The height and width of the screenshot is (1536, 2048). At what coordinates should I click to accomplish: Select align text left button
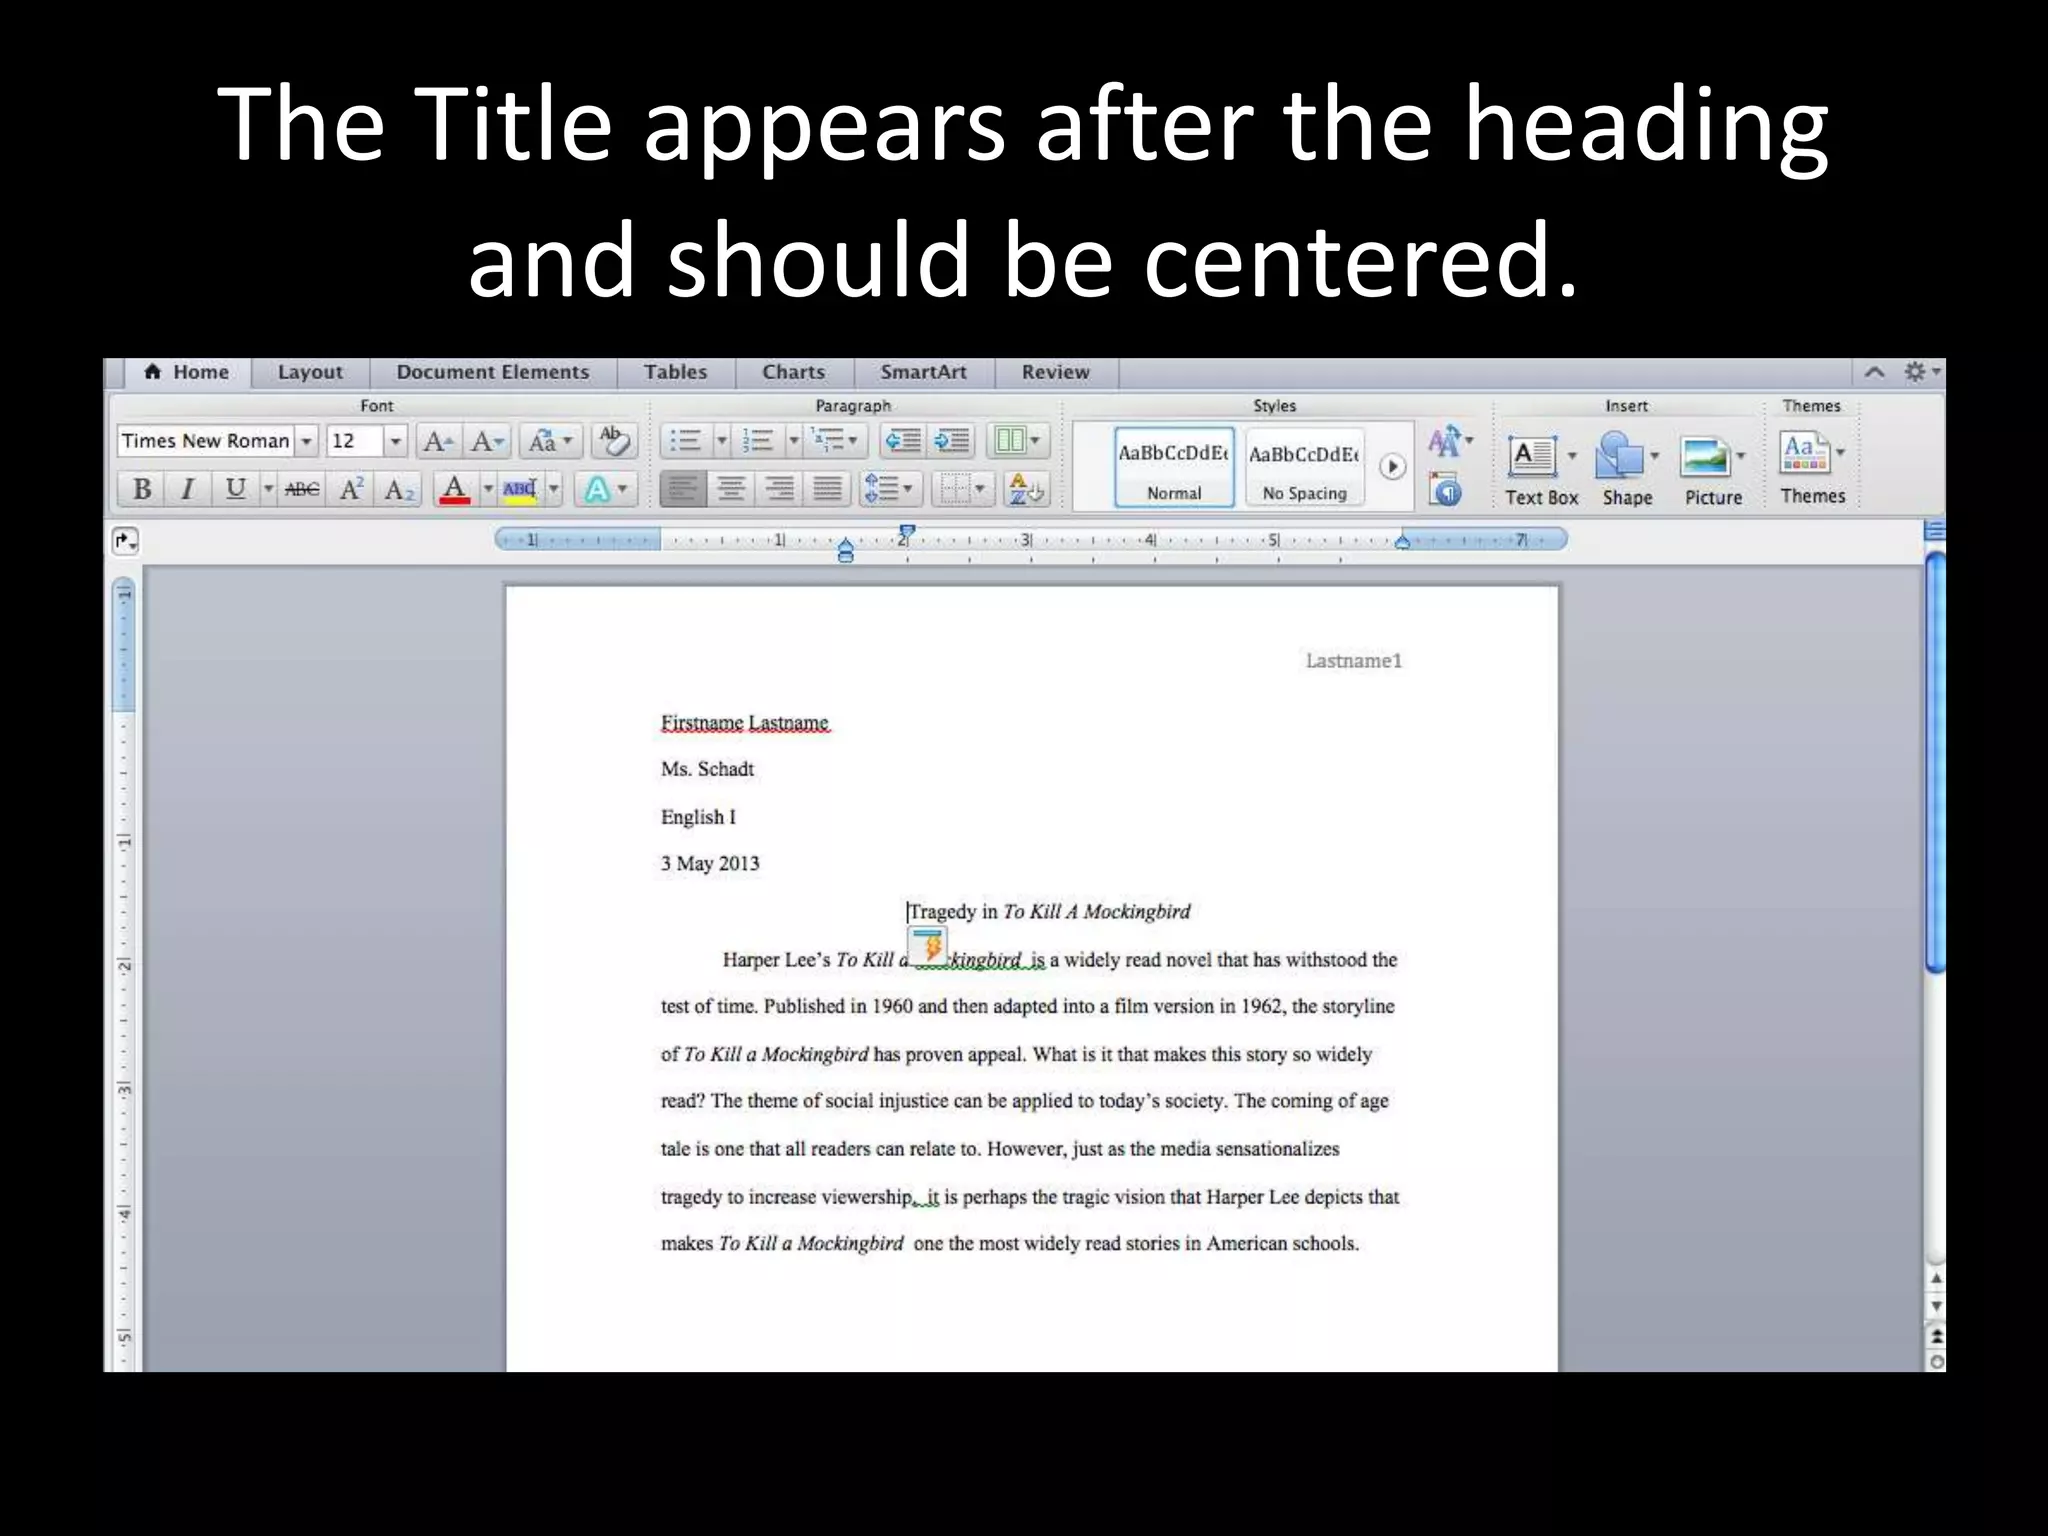coord(683,489)
